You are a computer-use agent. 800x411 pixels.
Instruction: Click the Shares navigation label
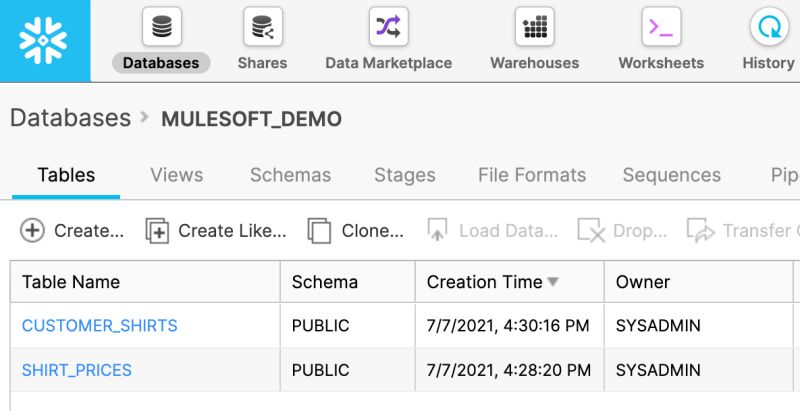262,63
